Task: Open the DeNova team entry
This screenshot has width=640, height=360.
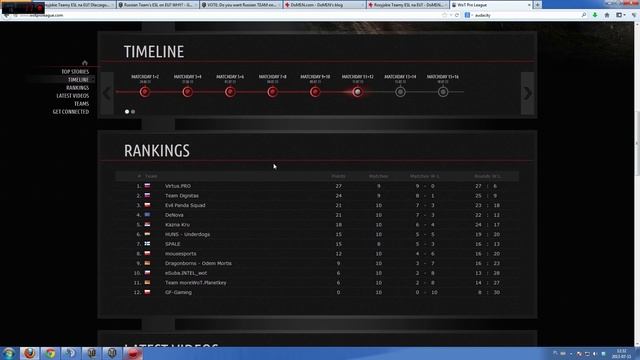Action: click(174, 215)
